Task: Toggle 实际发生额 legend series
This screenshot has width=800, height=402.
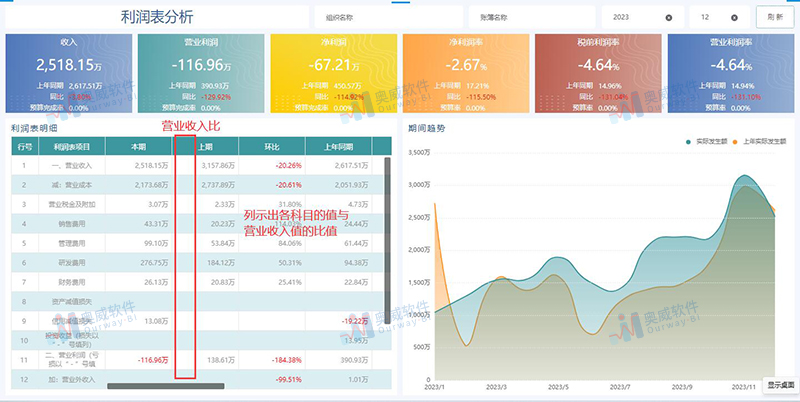Action: click(x=706, y=141)
